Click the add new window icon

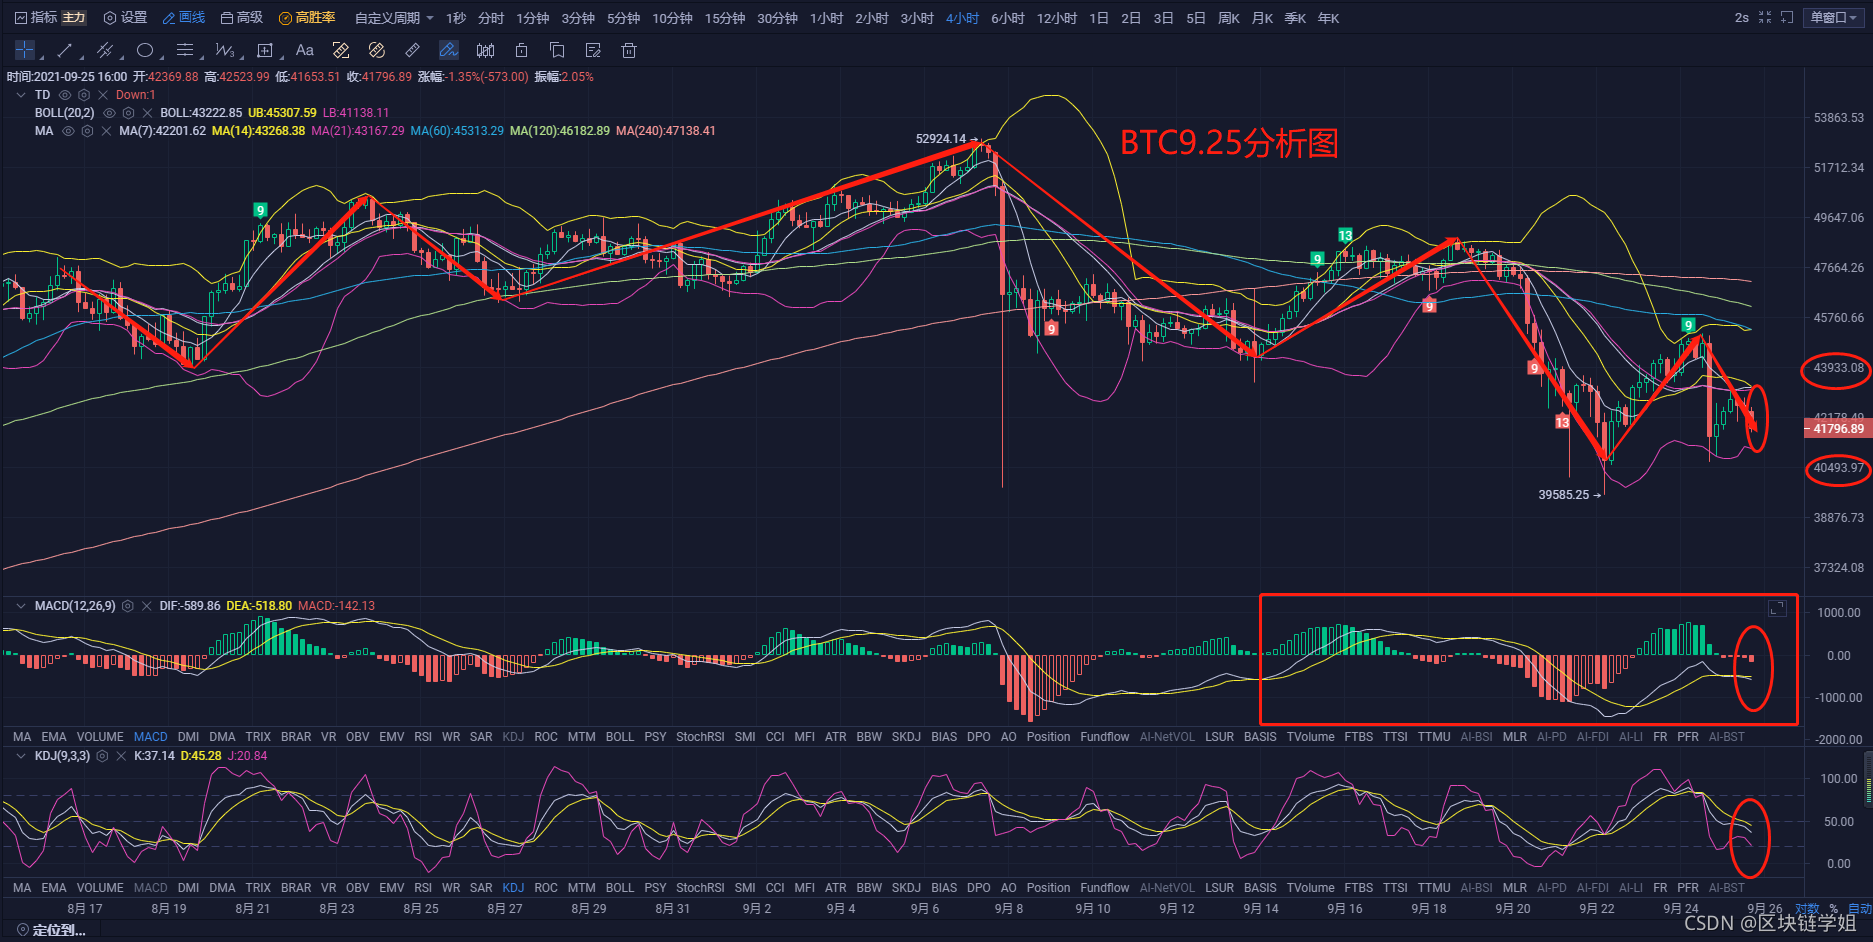tap(1787, 18)
